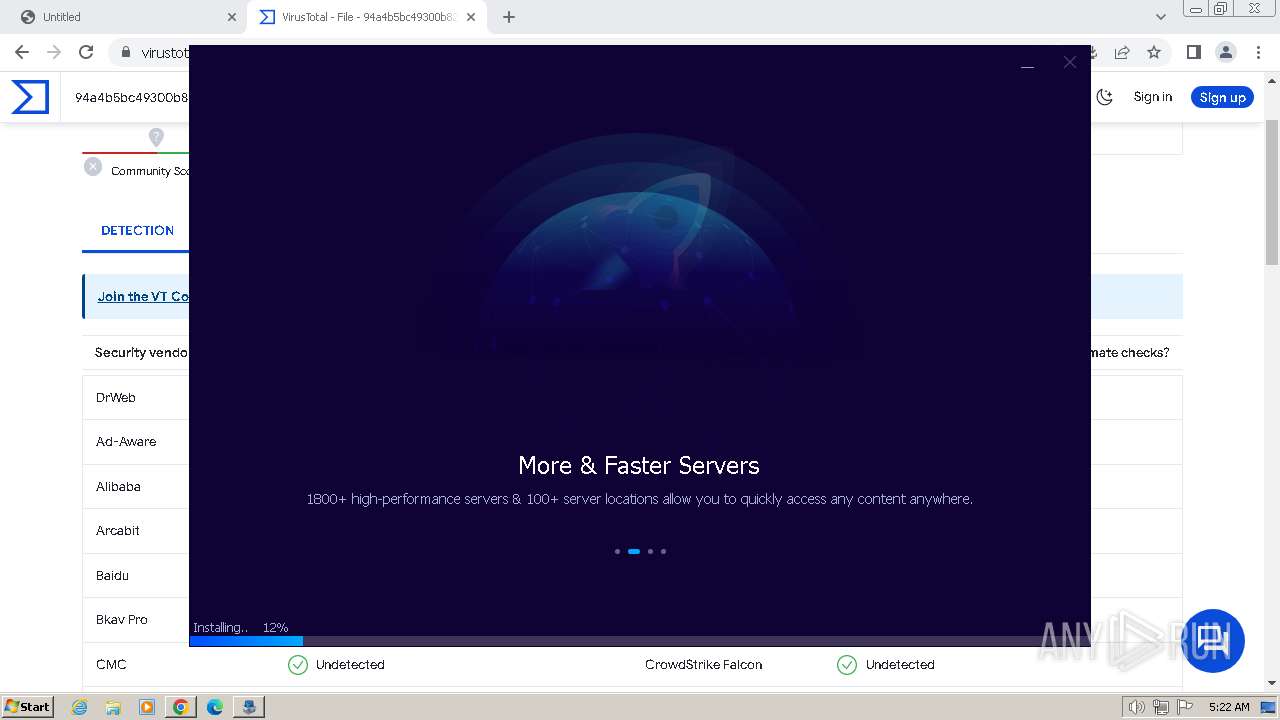Open media player taskbar icon
Image resolution: width=1280 pixels, height=720 pixels.
(x=147, y=707)
